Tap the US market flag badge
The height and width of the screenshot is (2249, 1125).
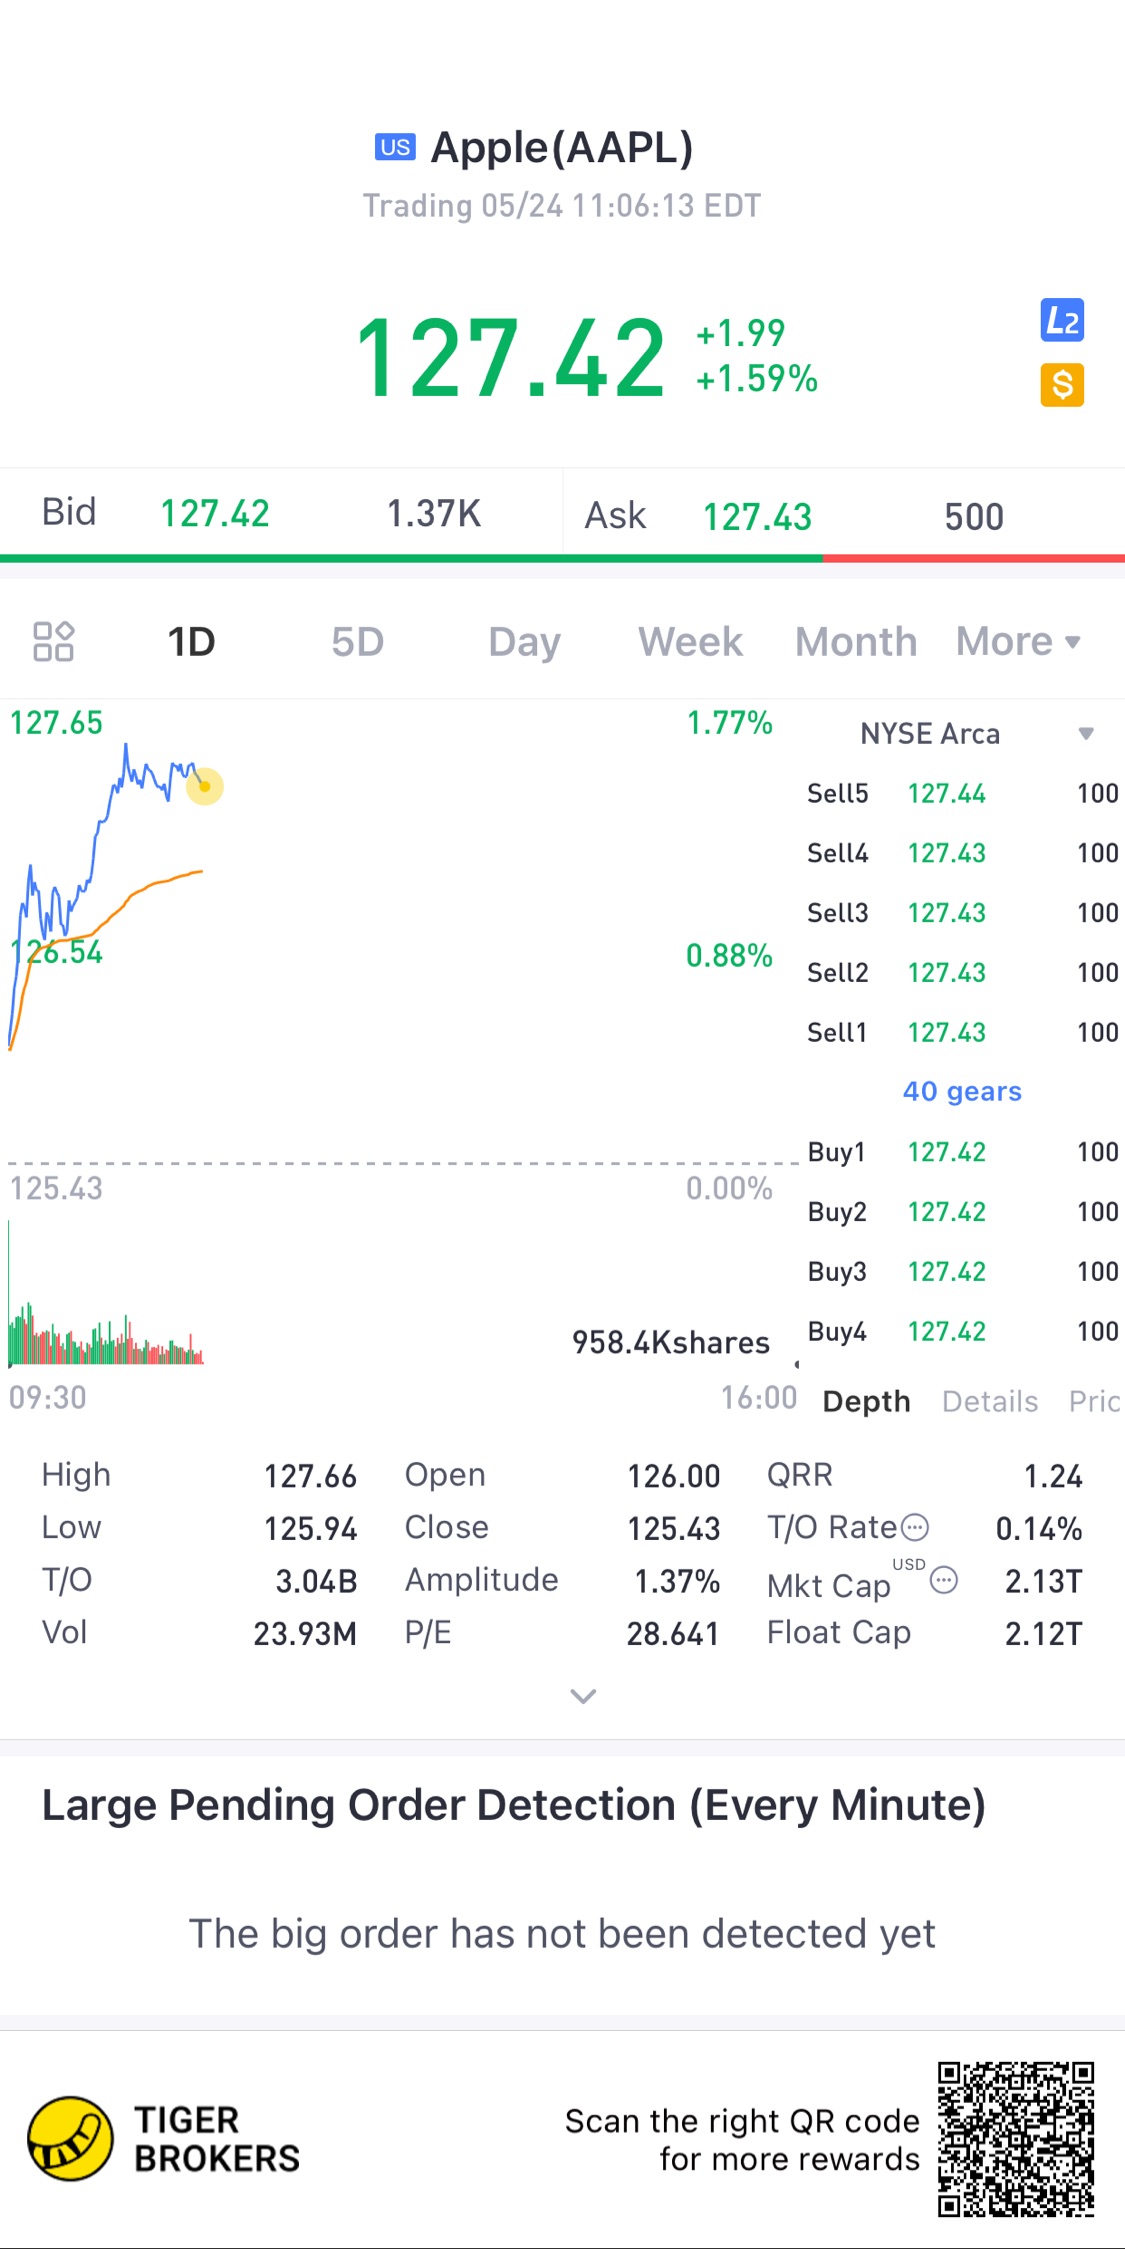click(395, 147)
